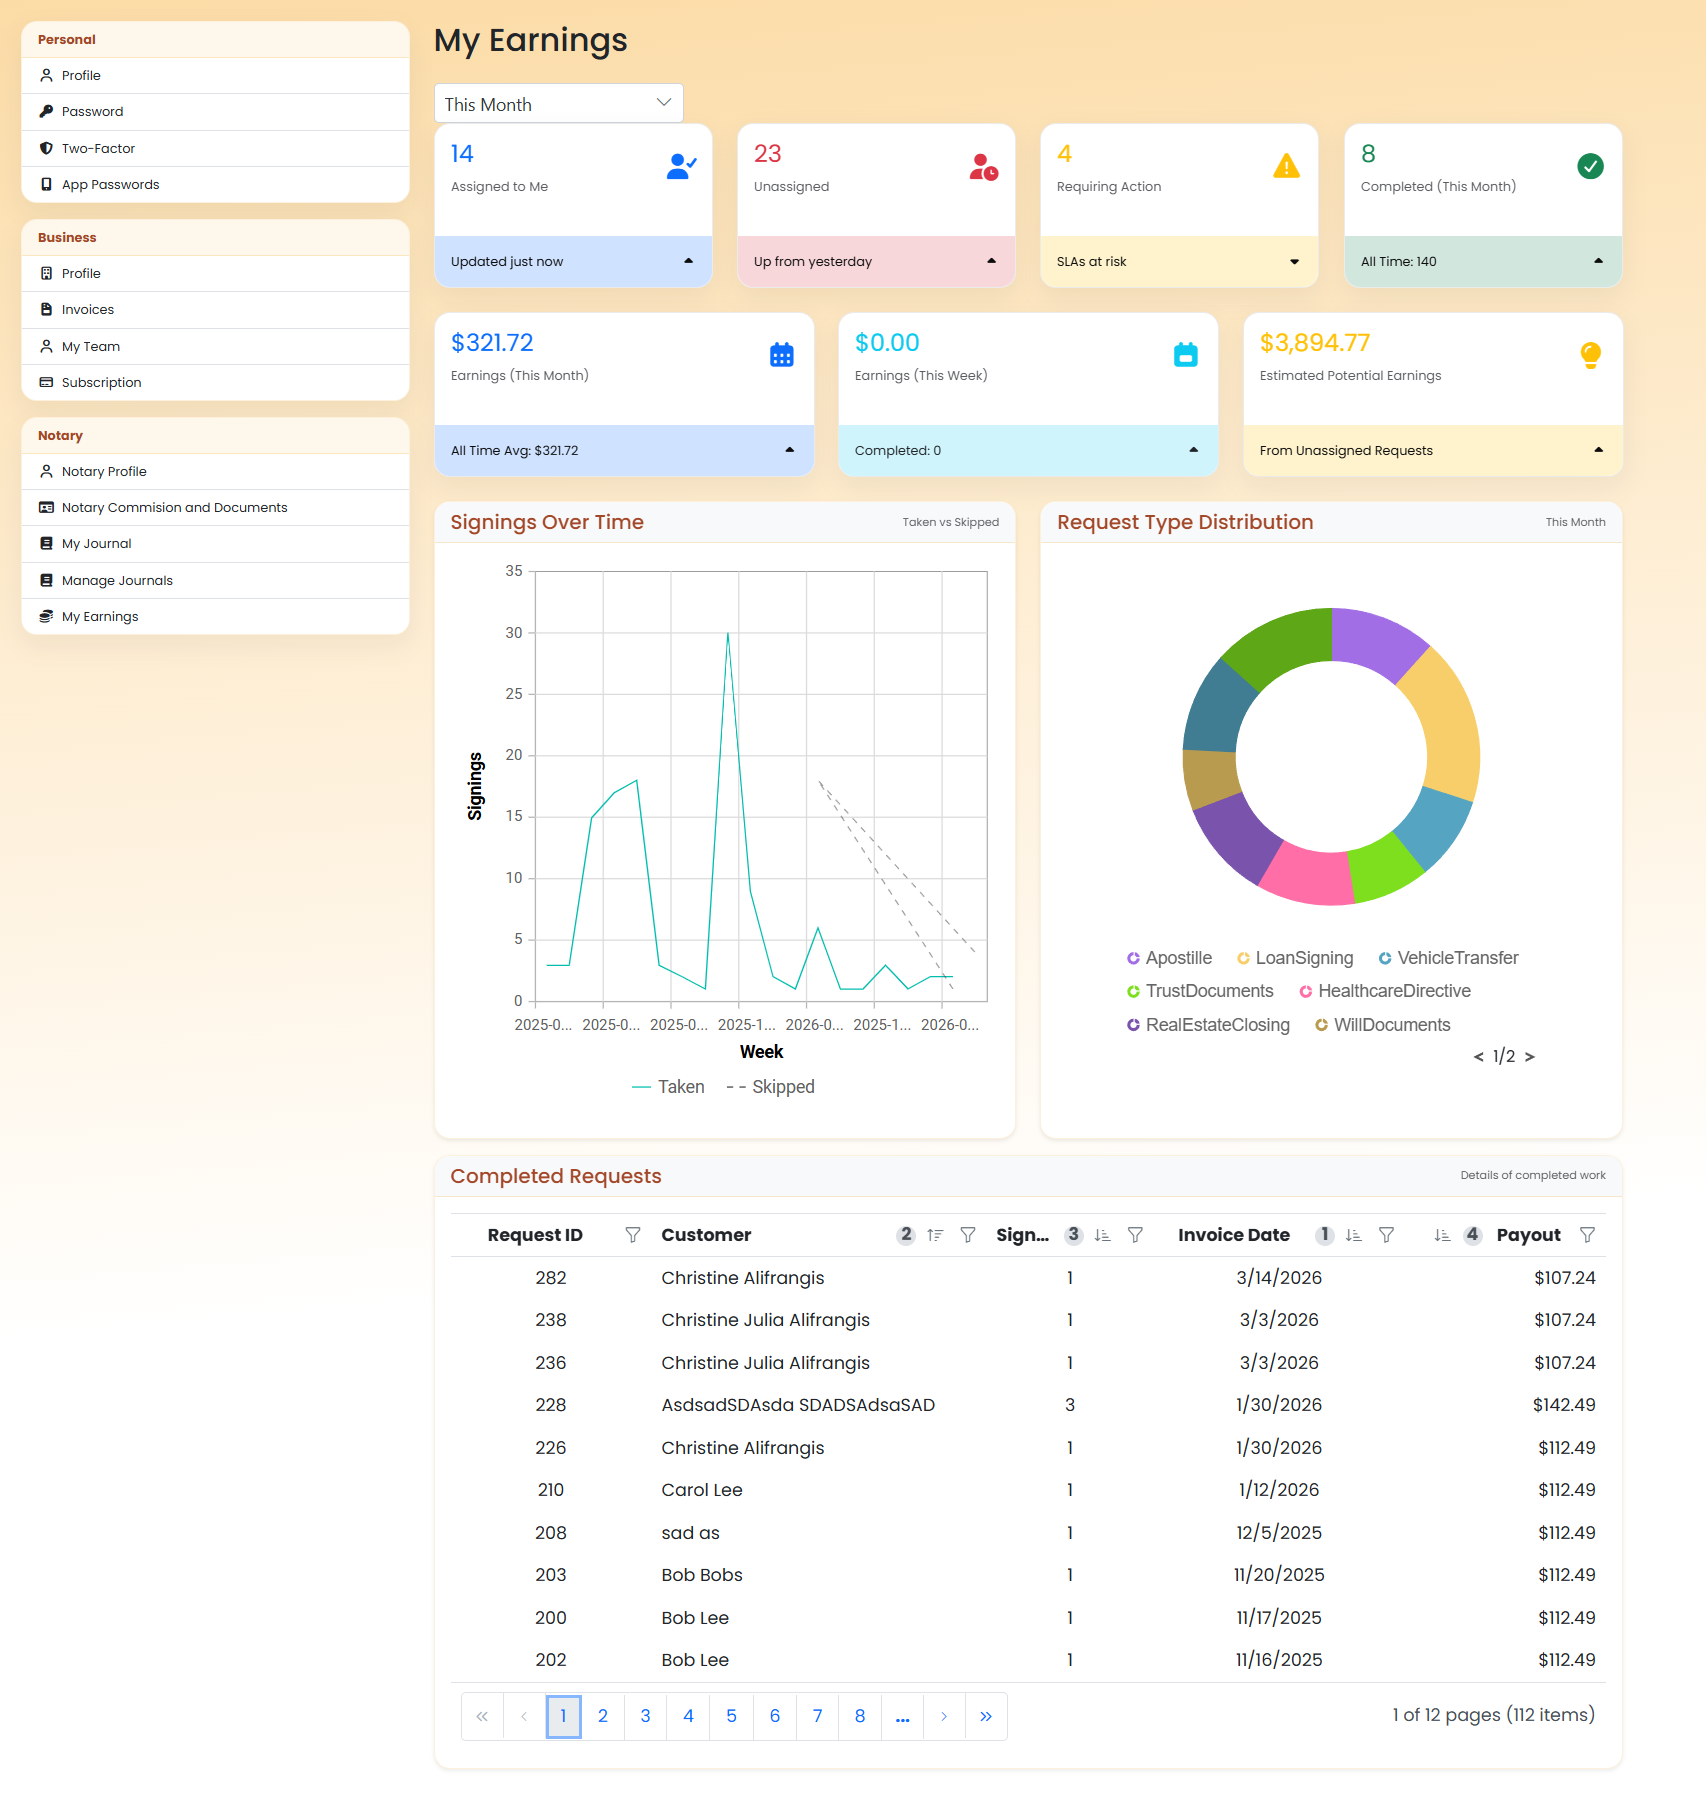Open Notary Commision and Documents

[215, 508]
